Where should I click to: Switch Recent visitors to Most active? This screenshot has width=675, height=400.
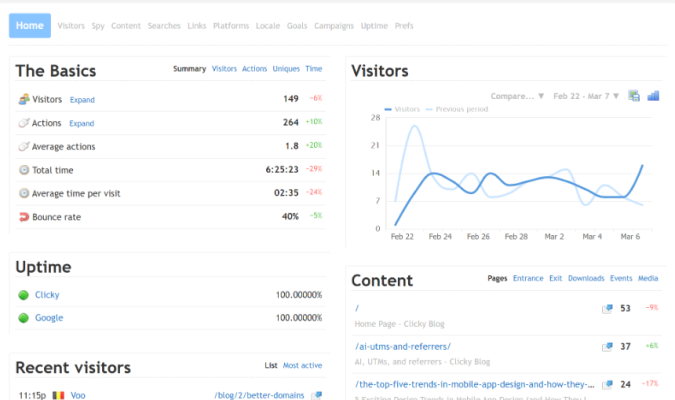pyautogui.click(x=302, y=366)
